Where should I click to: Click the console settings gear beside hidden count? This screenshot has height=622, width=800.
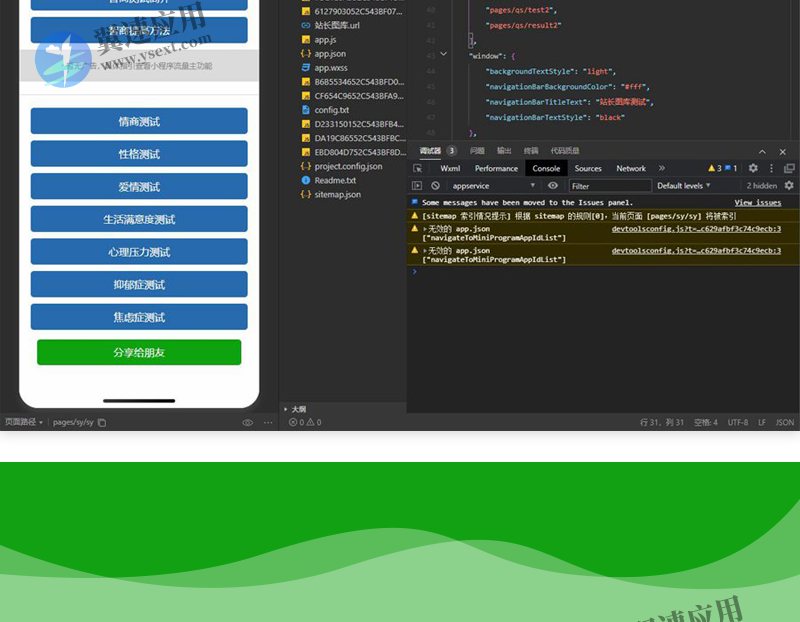(789, 186)
